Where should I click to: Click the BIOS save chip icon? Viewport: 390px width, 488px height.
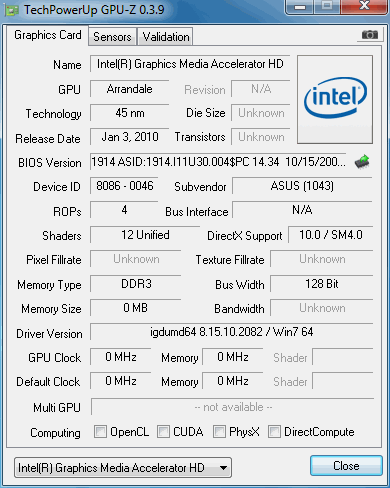pos(362,162)
